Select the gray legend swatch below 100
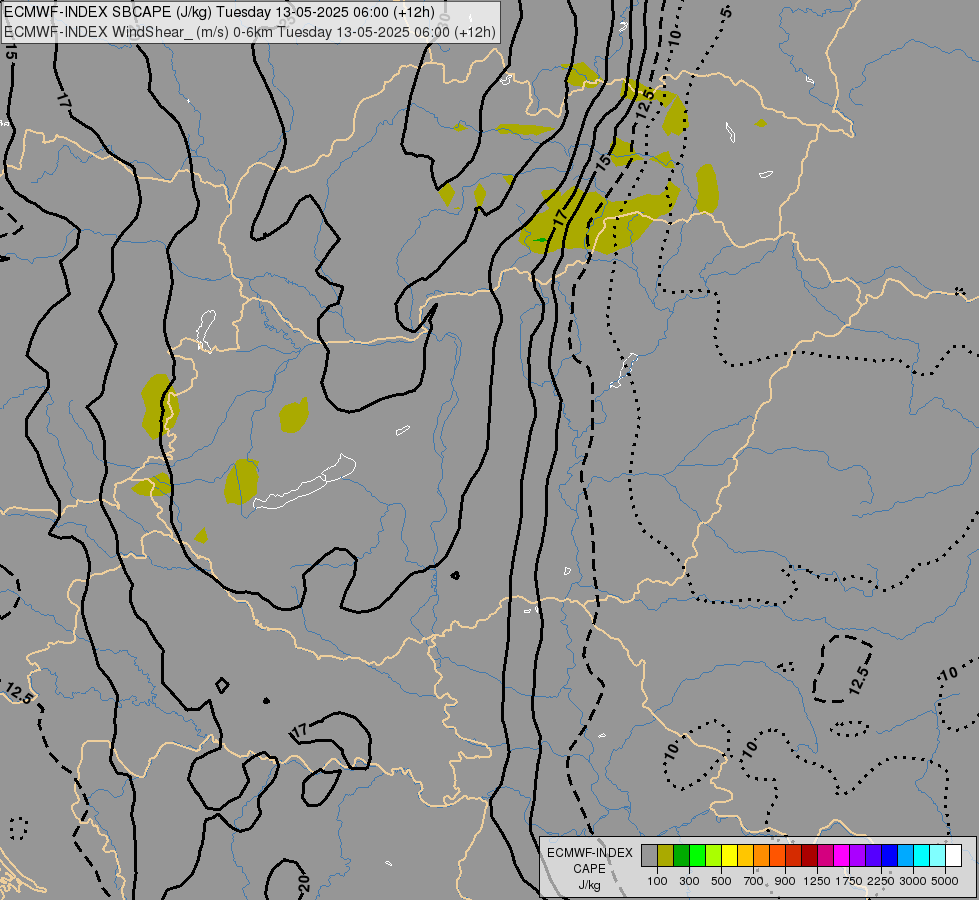 click(649, 856)
